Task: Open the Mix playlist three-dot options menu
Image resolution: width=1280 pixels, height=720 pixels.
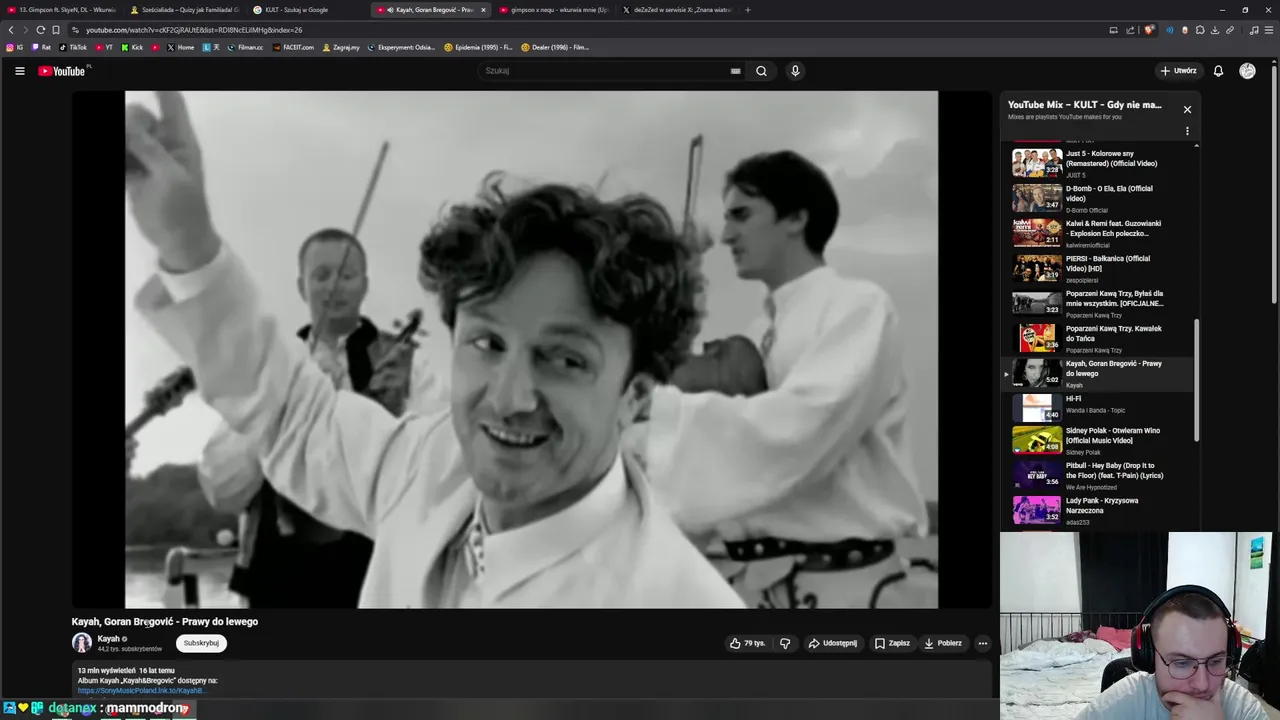Action: click(x=1187, y=131)
